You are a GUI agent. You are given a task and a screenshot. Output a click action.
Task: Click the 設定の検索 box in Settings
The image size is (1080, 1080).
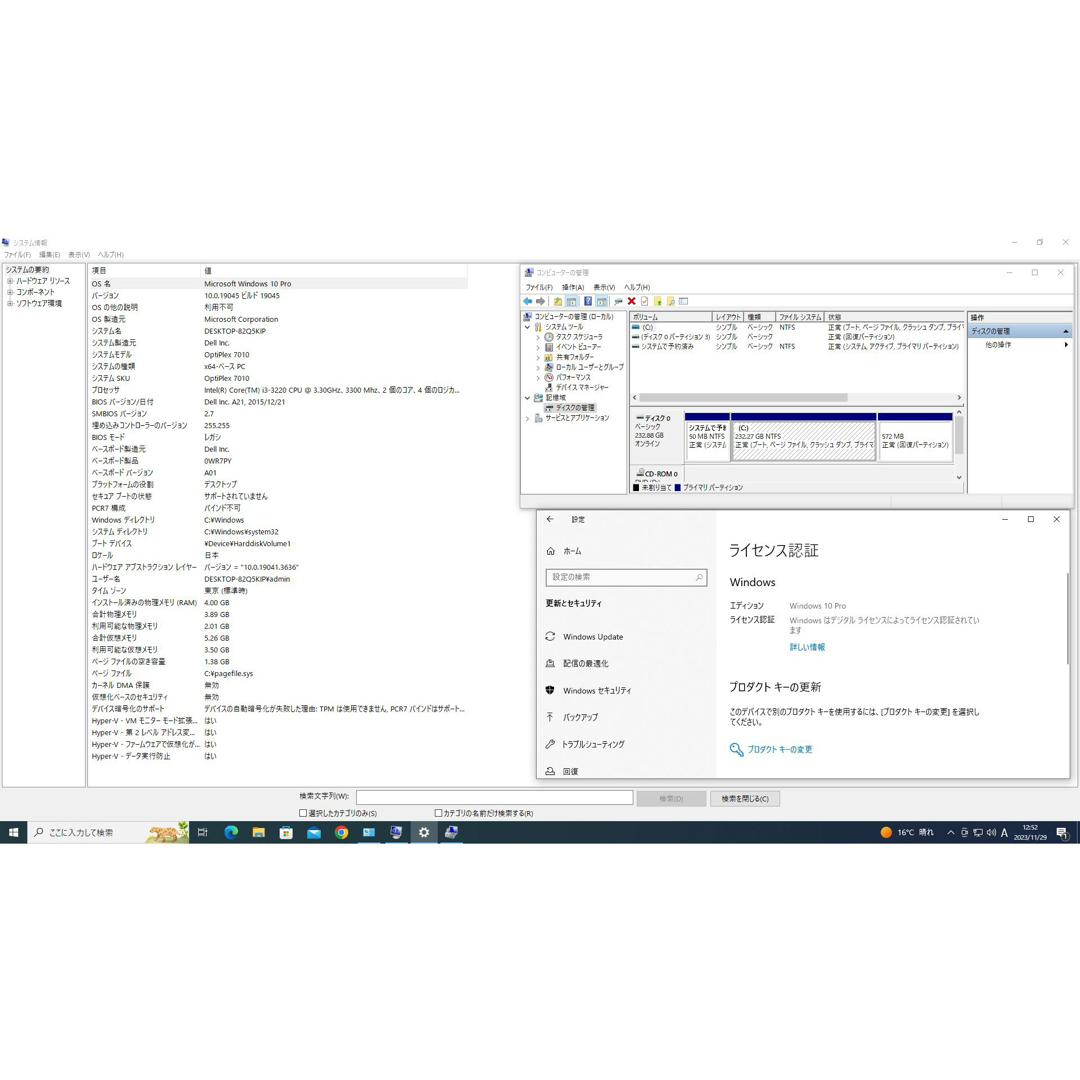626,577
